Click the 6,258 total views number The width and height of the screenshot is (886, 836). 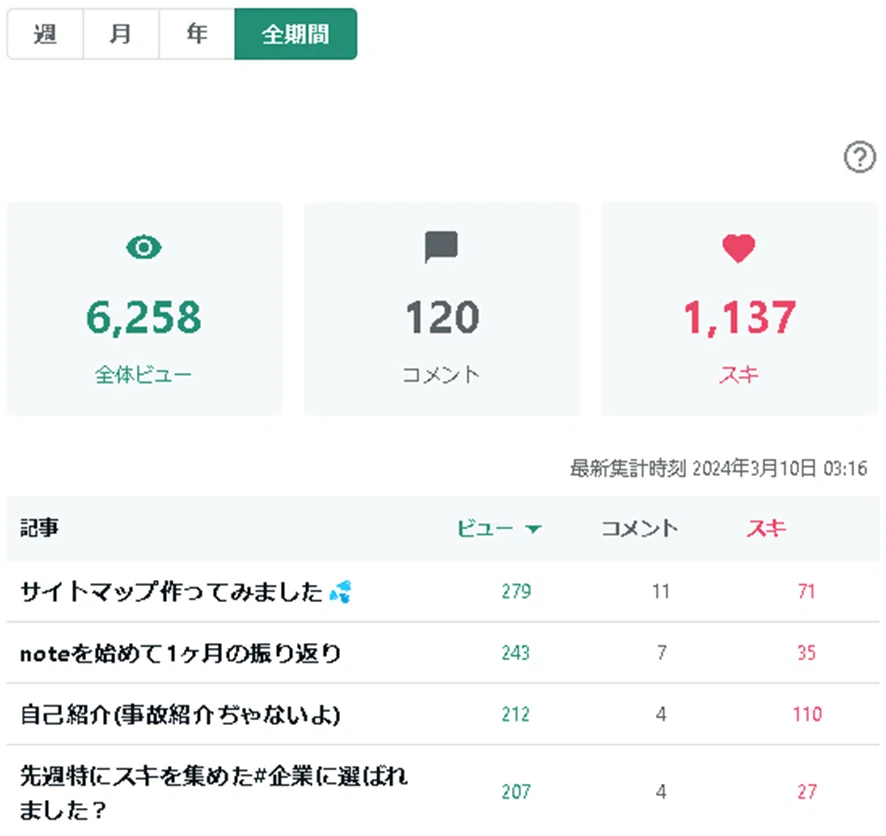coord(144,317)
